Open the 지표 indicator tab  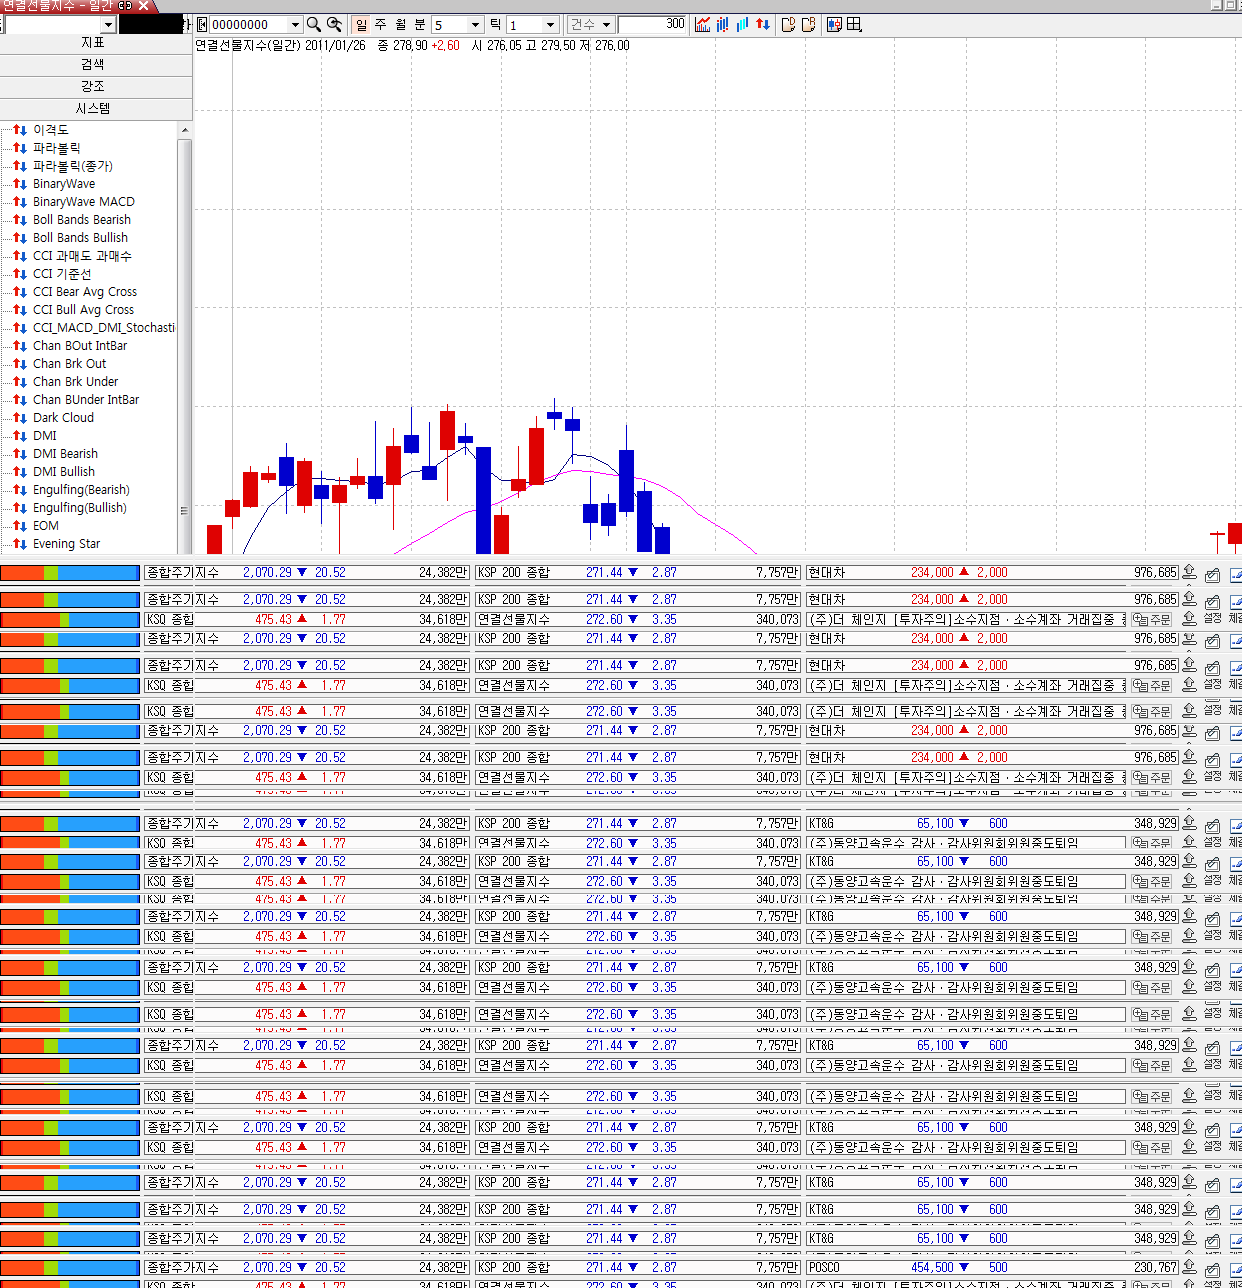(x=93, y=43)
